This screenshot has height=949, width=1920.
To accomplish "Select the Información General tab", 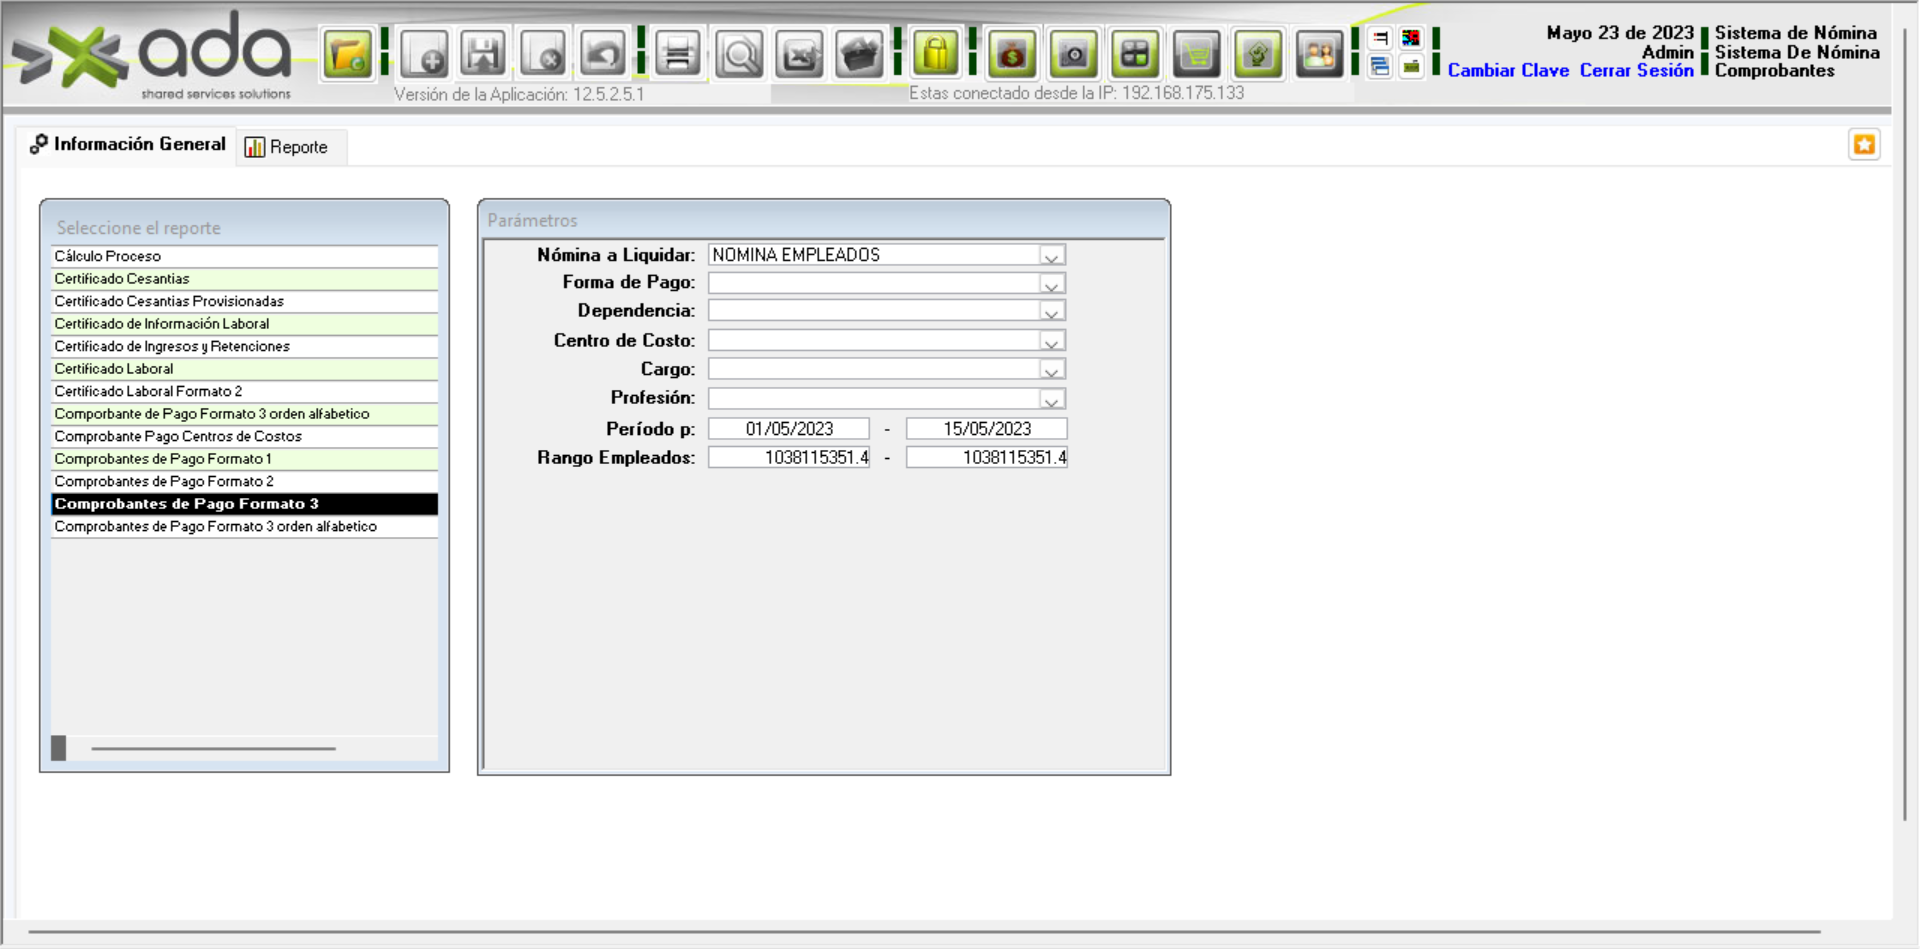I will tap(128, 145).
